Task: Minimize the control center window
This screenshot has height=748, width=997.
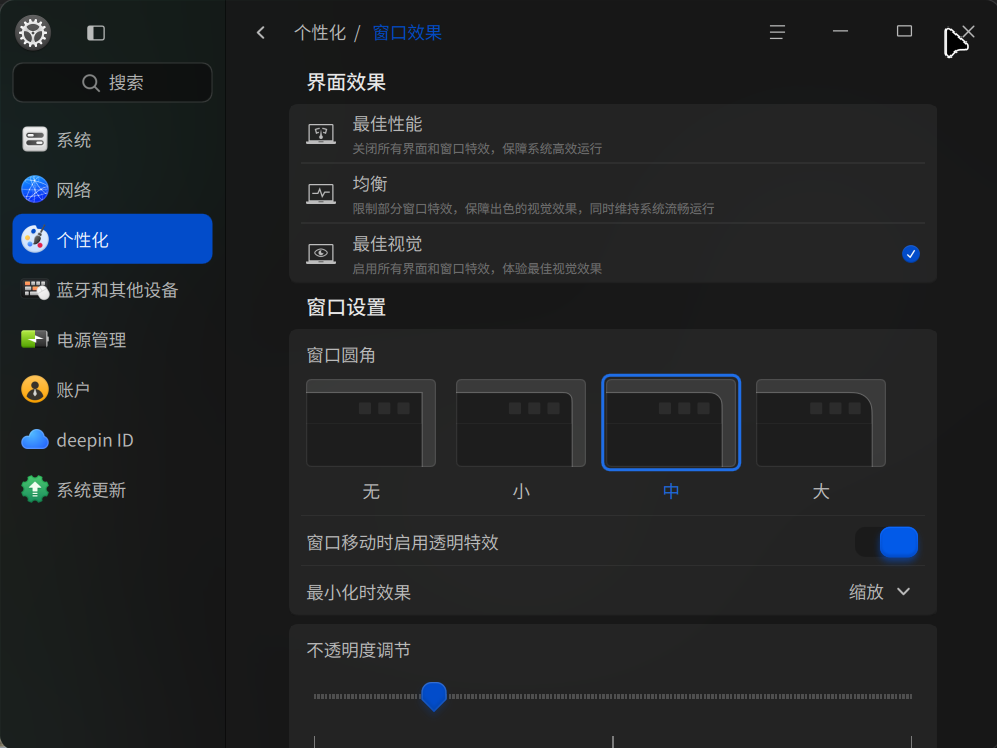Action: pyautogui.click(x=841, y=31)
